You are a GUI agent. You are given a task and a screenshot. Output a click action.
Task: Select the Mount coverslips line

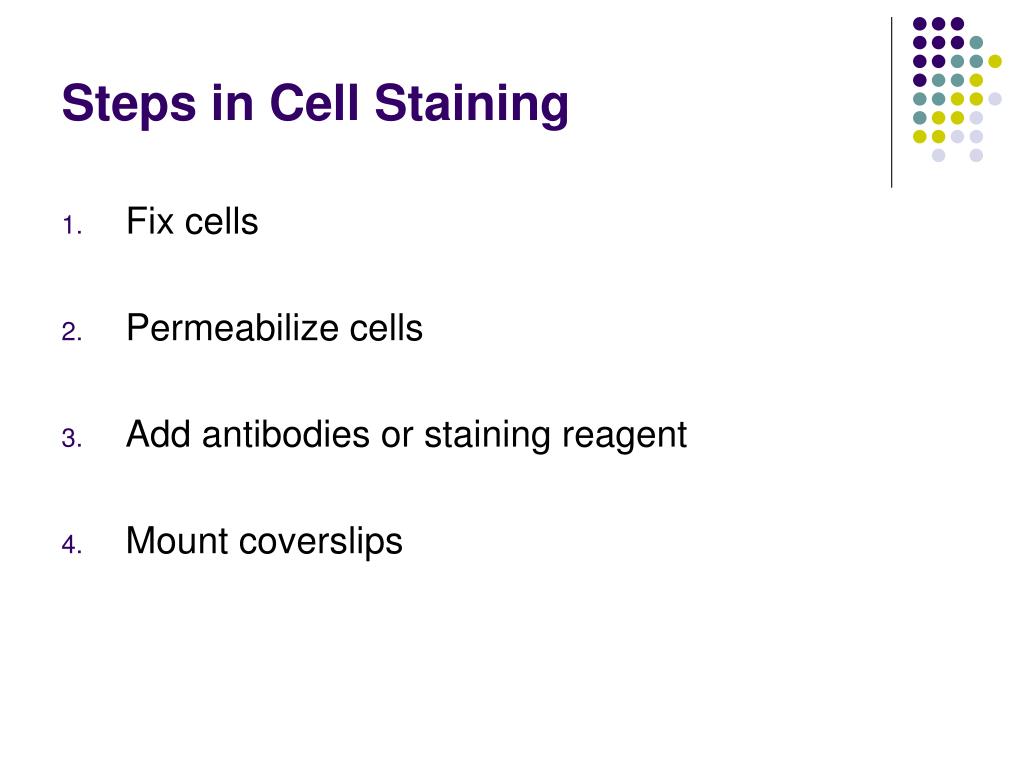click(x=264, y=541)
